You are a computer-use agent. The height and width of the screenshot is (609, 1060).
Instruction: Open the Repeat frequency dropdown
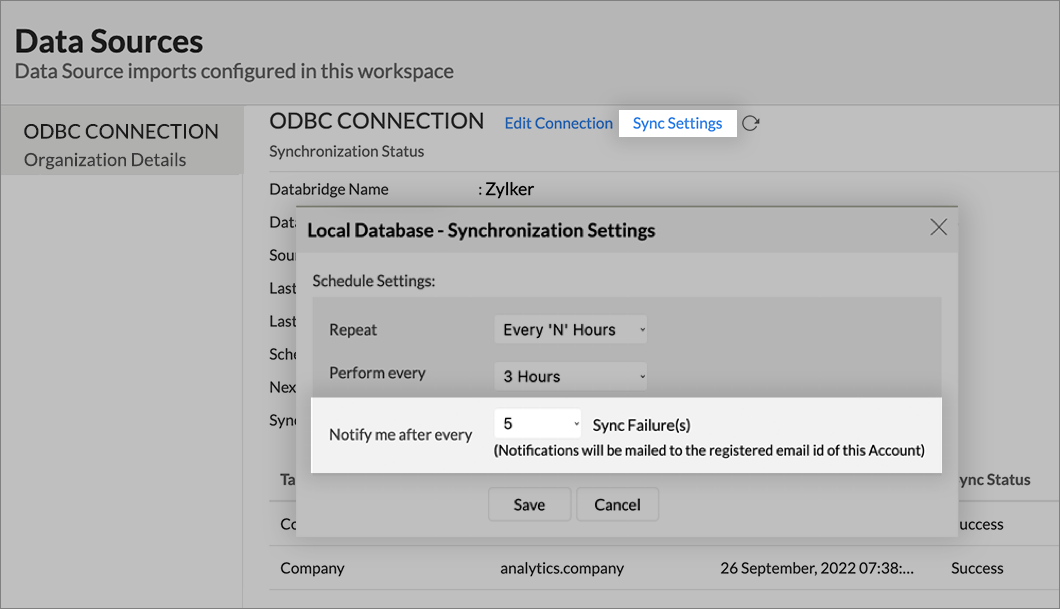(x=570, y=329)
